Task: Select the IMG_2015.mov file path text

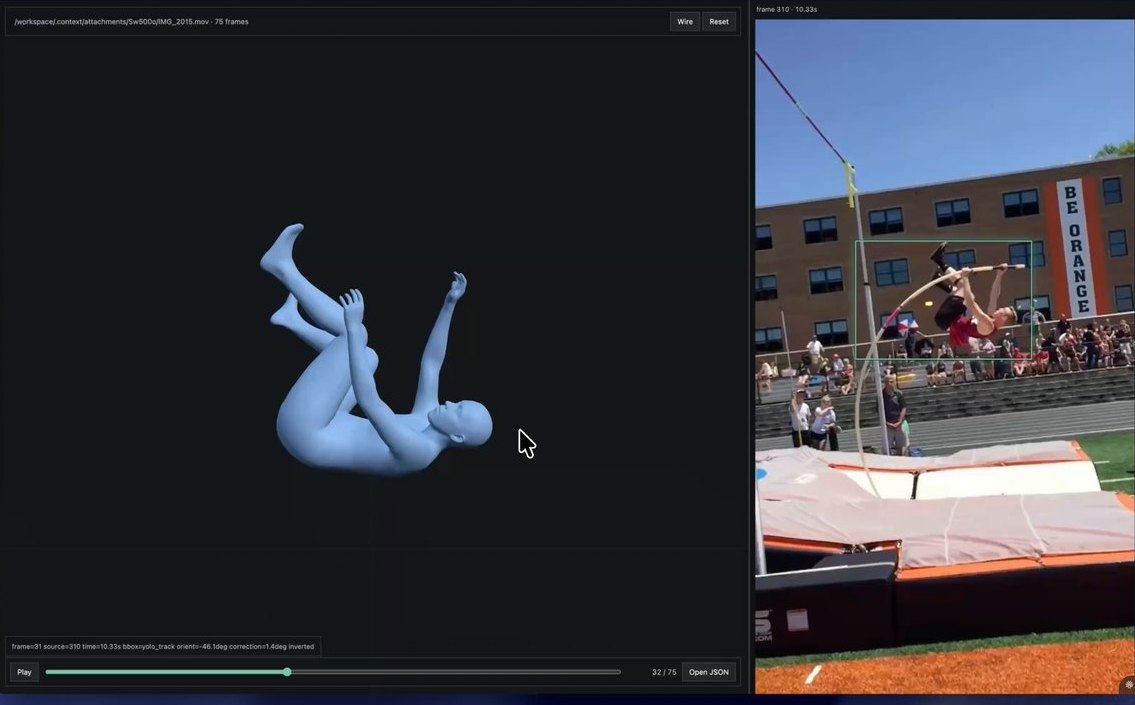Action: click(131, 22)
